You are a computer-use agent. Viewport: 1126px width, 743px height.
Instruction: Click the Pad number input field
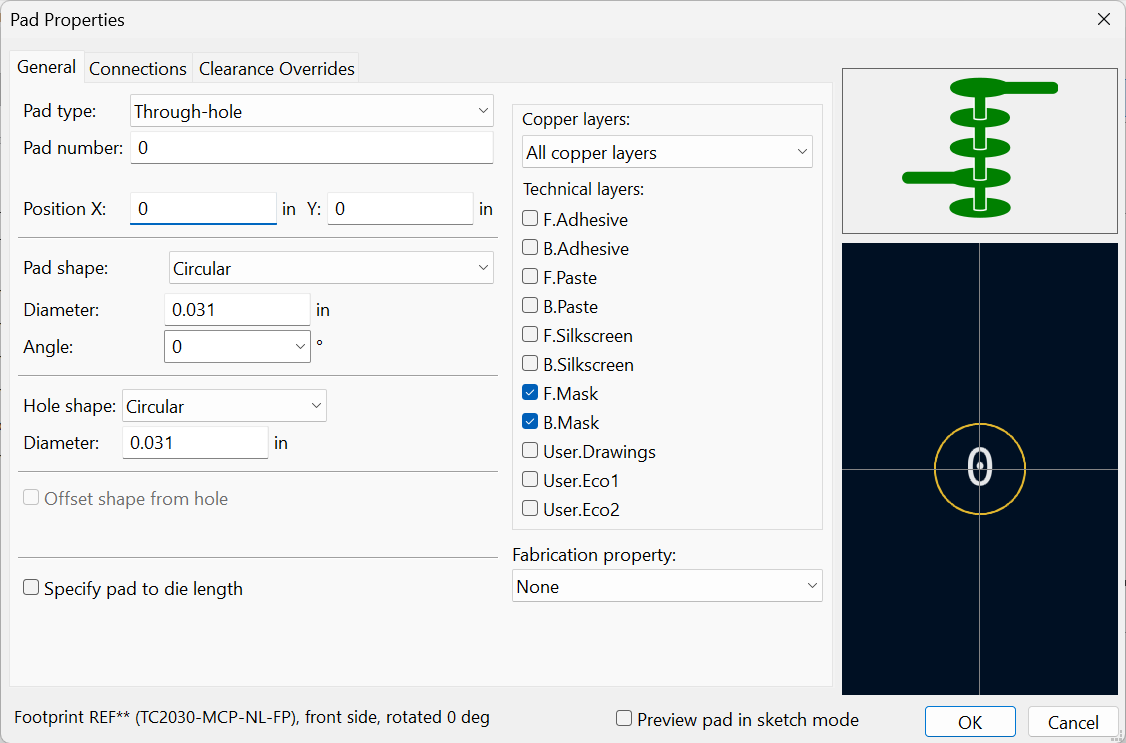[x=312, y=148]
